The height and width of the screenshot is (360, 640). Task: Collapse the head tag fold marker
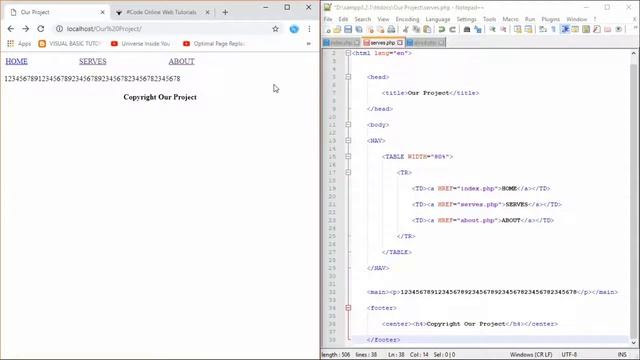pyautogui.click(x=348, y=77)
